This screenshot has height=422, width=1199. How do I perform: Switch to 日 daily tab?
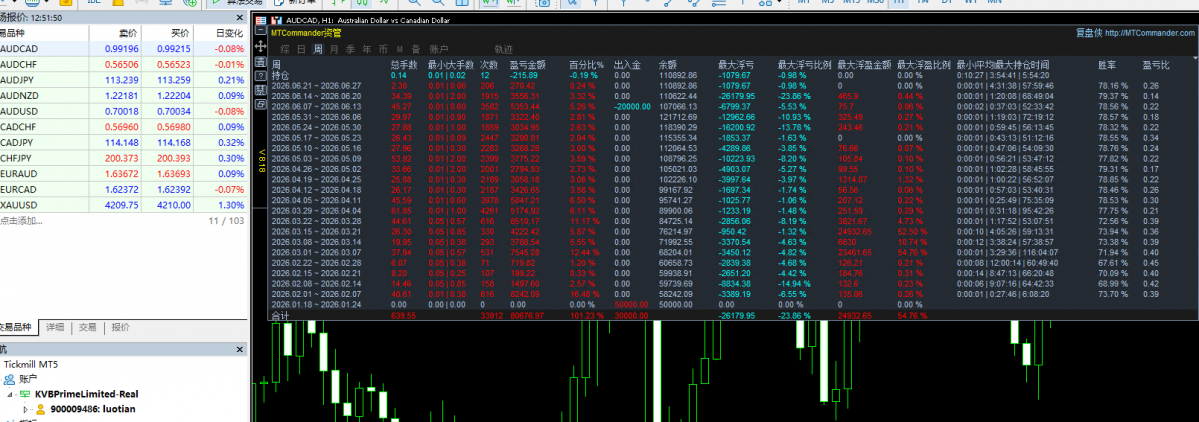tap(301, 50)
